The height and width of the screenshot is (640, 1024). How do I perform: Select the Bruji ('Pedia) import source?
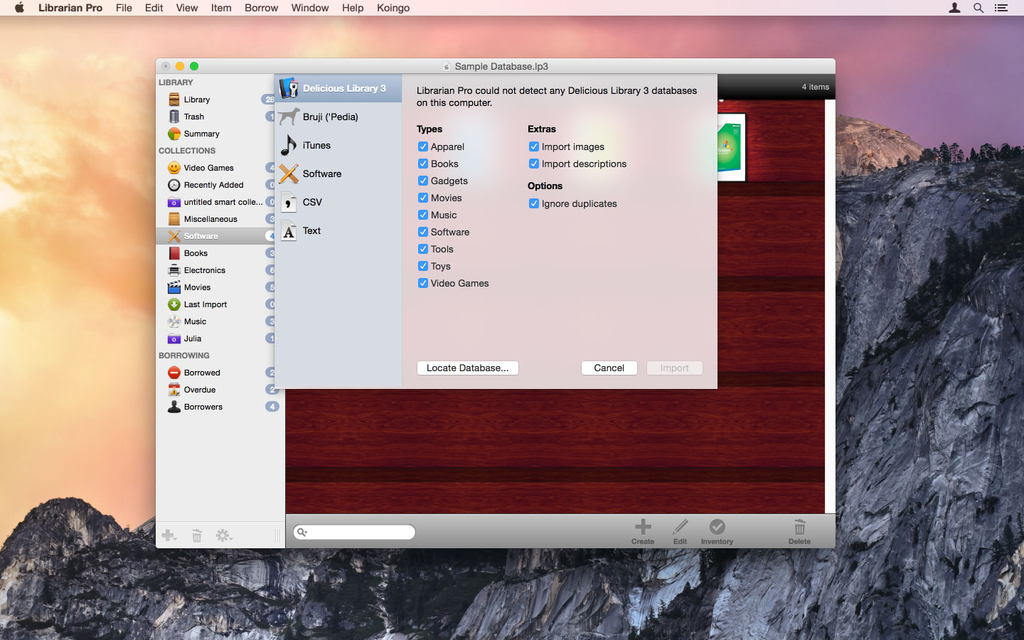tap(330, 117)
